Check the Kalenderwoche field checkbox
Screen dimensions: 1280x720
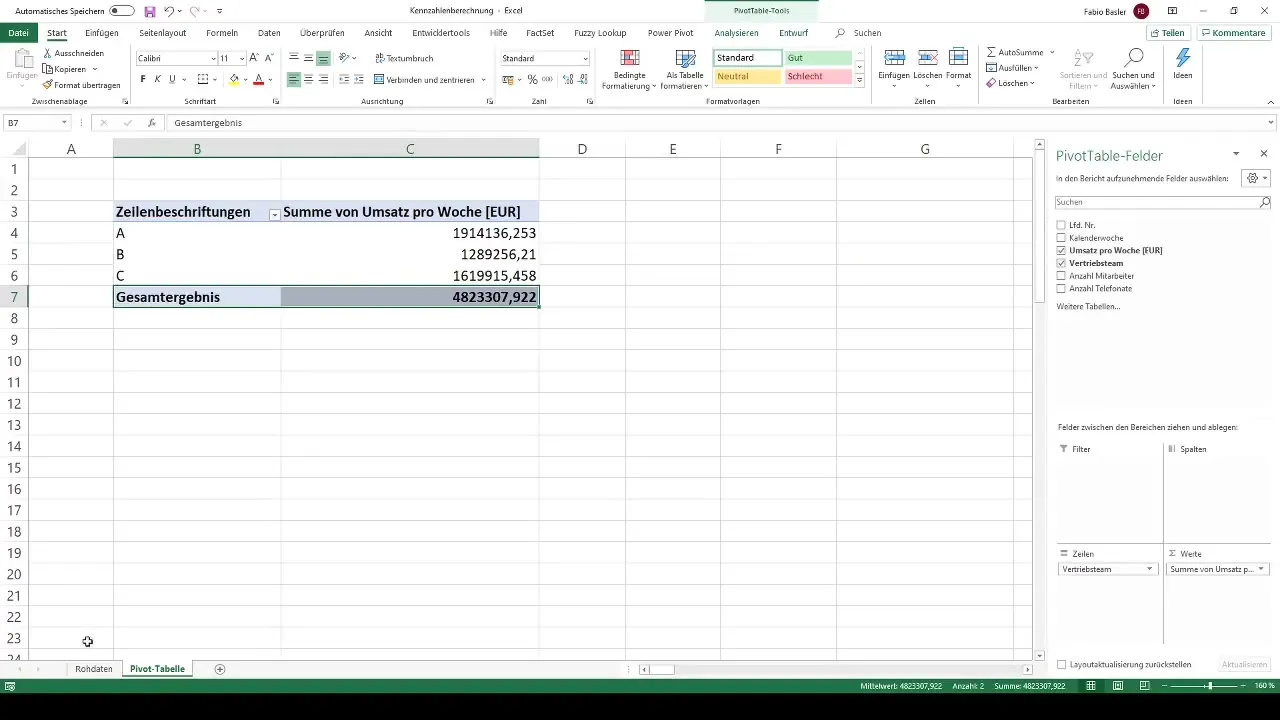[1061, 238]
